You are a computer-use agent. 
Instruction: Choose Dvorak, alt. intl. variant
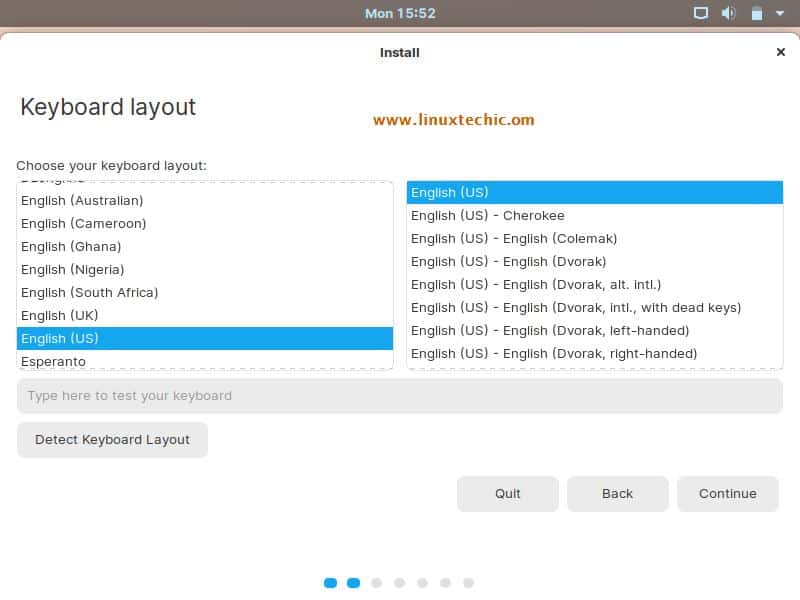click(594, 284)
